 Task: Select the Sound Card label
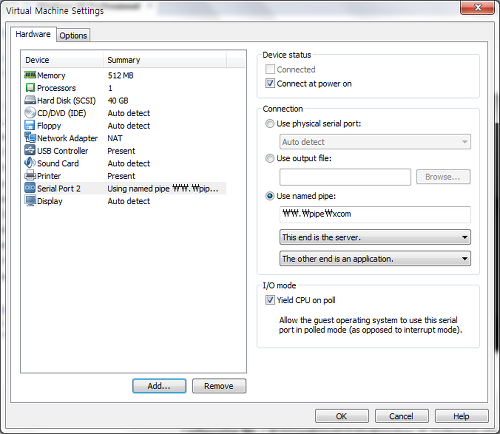[58, 163]
